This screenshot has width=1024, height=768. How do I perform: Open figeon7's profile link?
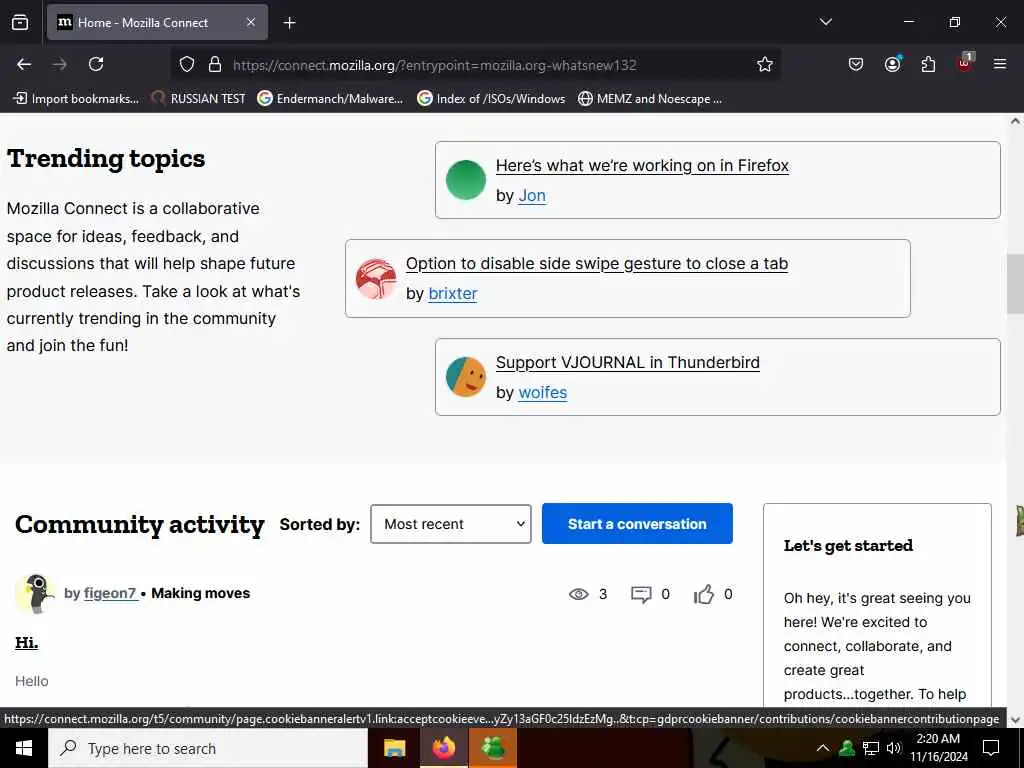click(x=110, y=594)
